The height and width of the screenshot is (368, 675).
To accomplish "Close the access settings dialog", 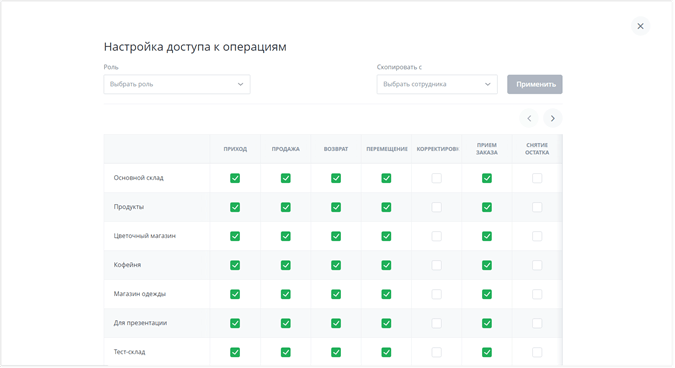I will (640, 26).
